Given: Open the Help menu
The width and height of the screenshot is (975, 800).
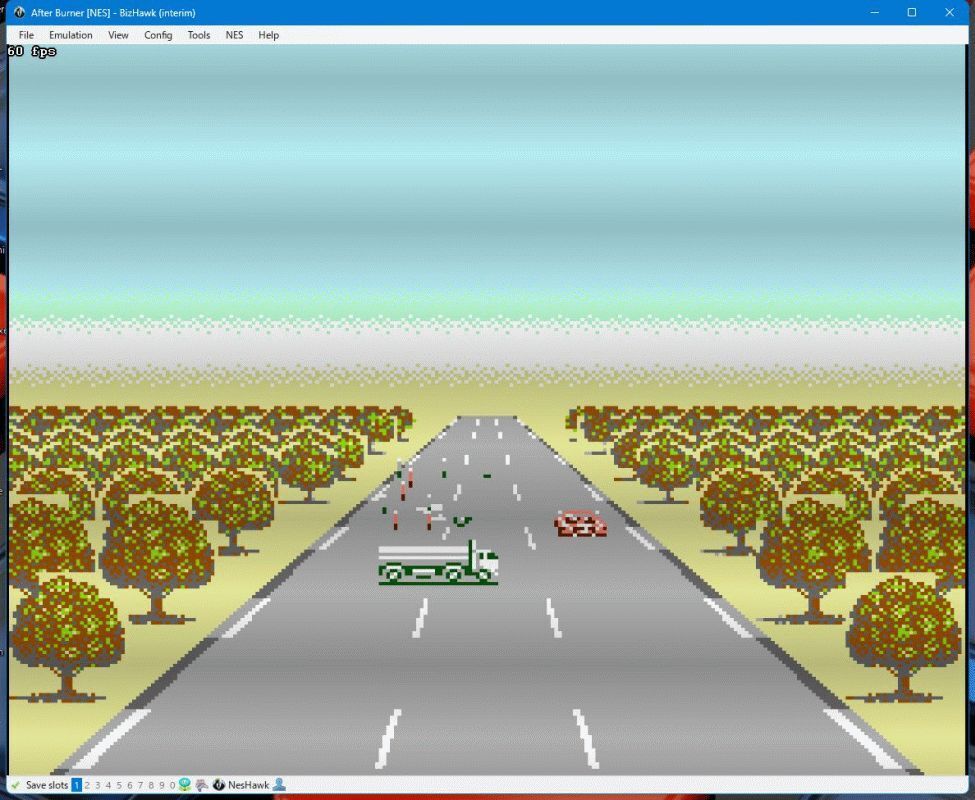Looking at the screenshot, I should 269,35.
